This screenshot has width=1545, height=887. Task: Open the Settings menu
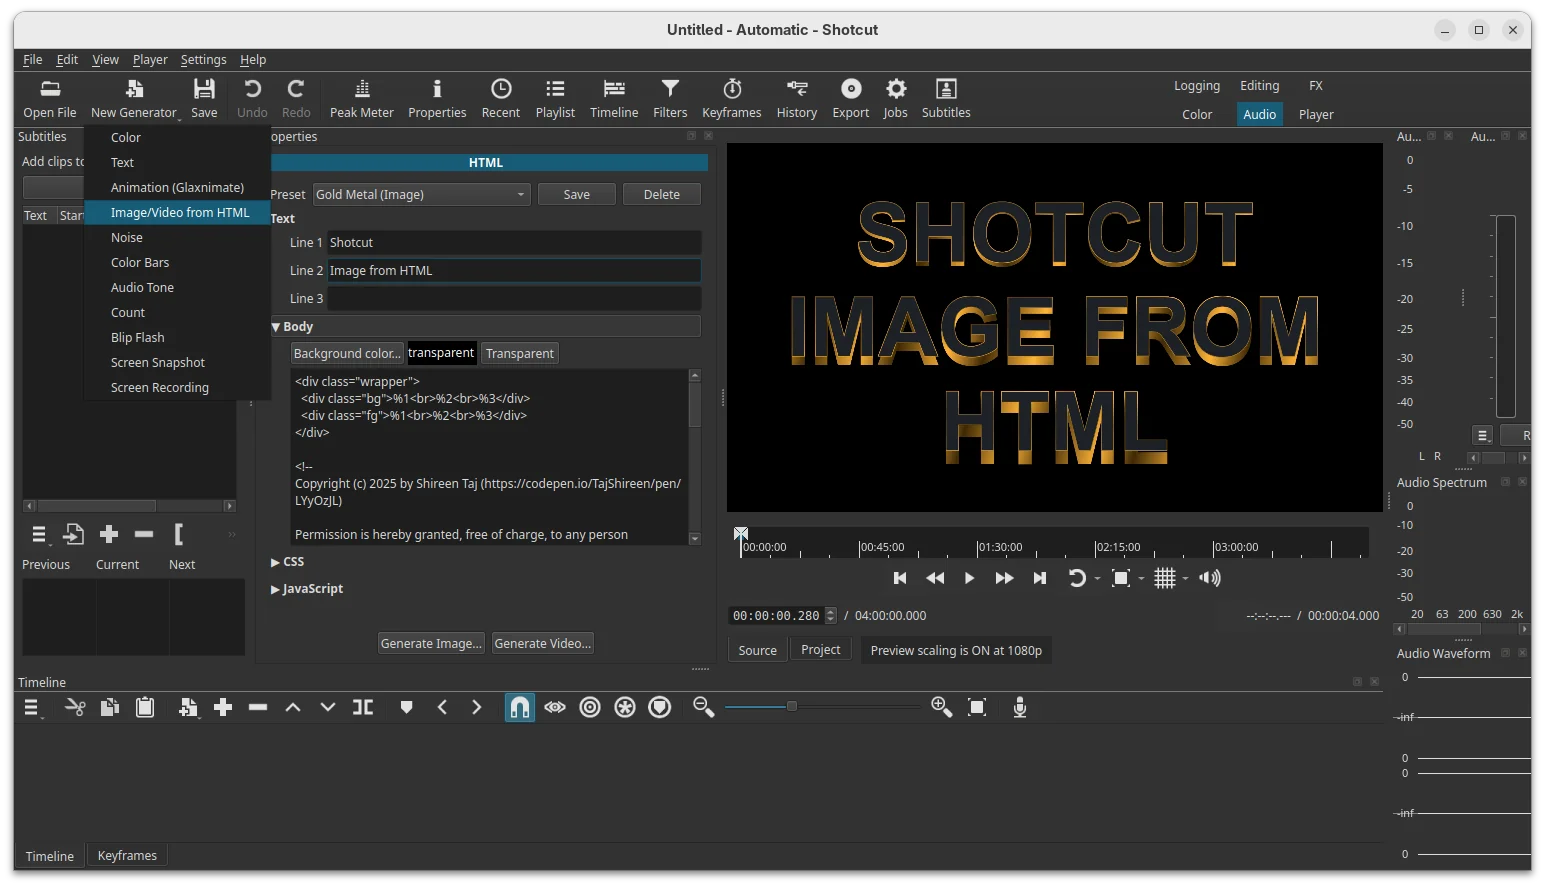click(x=203, y=60)
